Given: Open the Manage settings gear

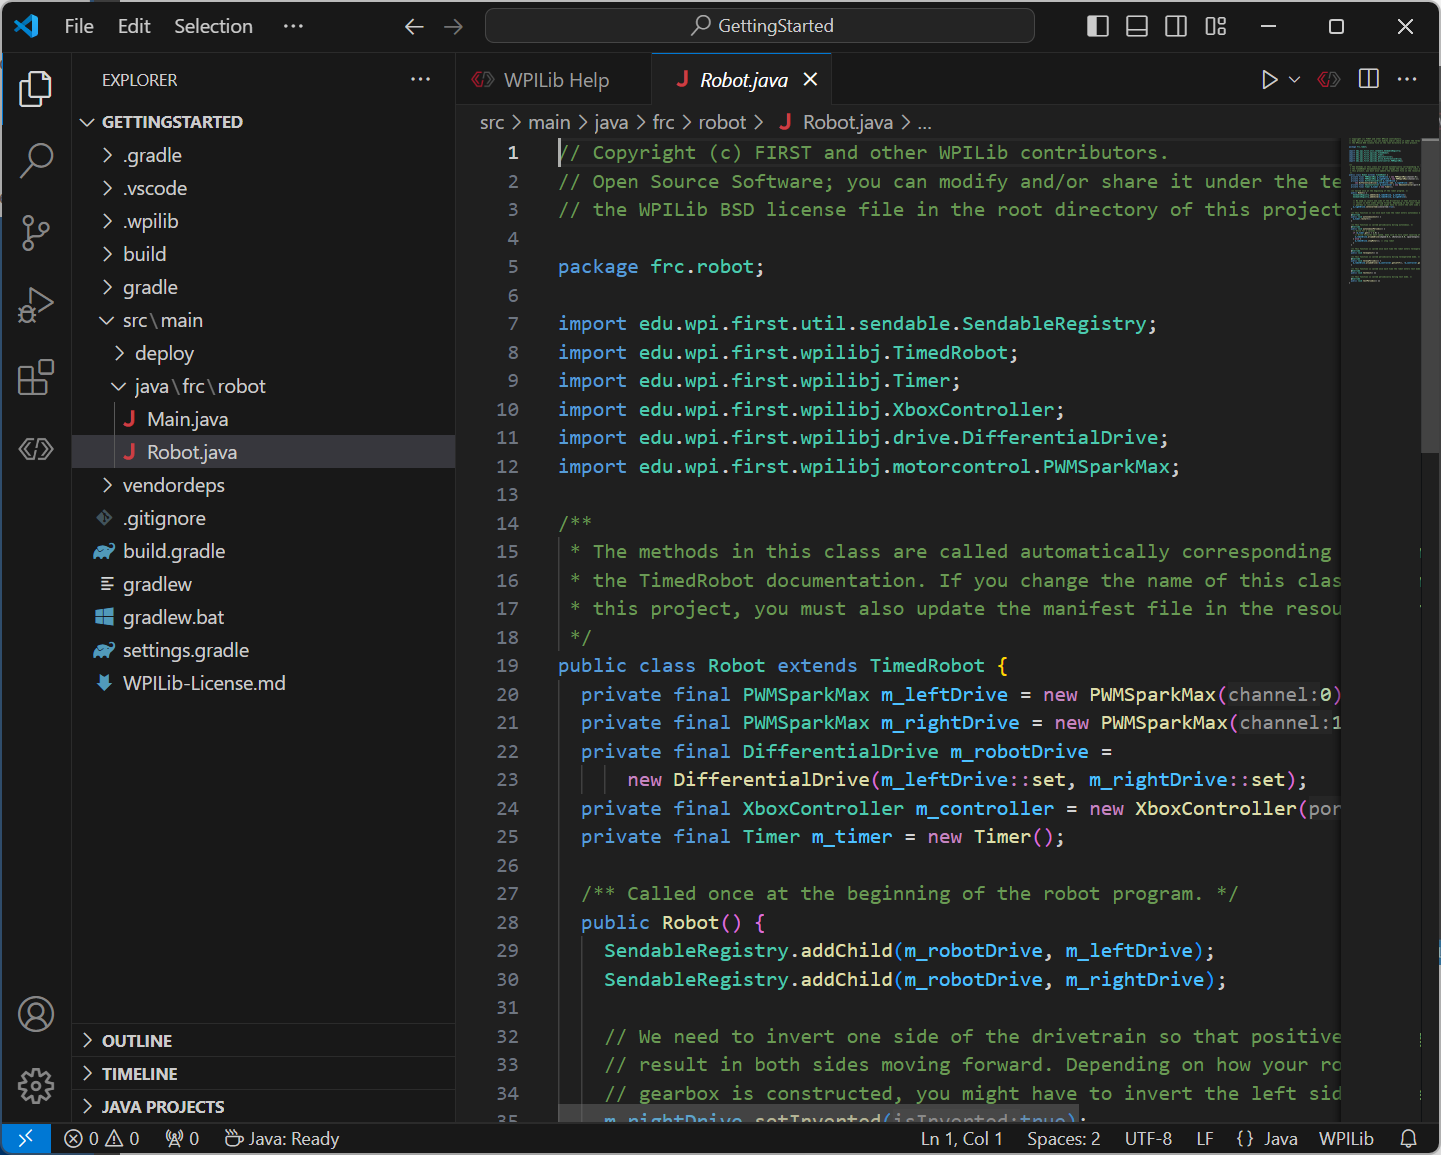Looking at the screenshot, I should click(x=36, y=1086).
